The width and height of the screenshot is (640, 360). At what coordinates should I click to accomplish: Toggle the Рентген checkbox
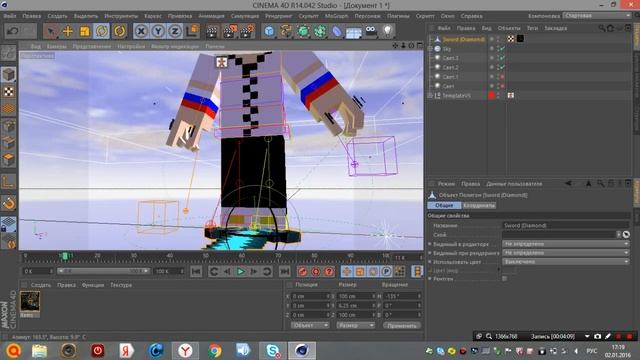tap(505, 278)
